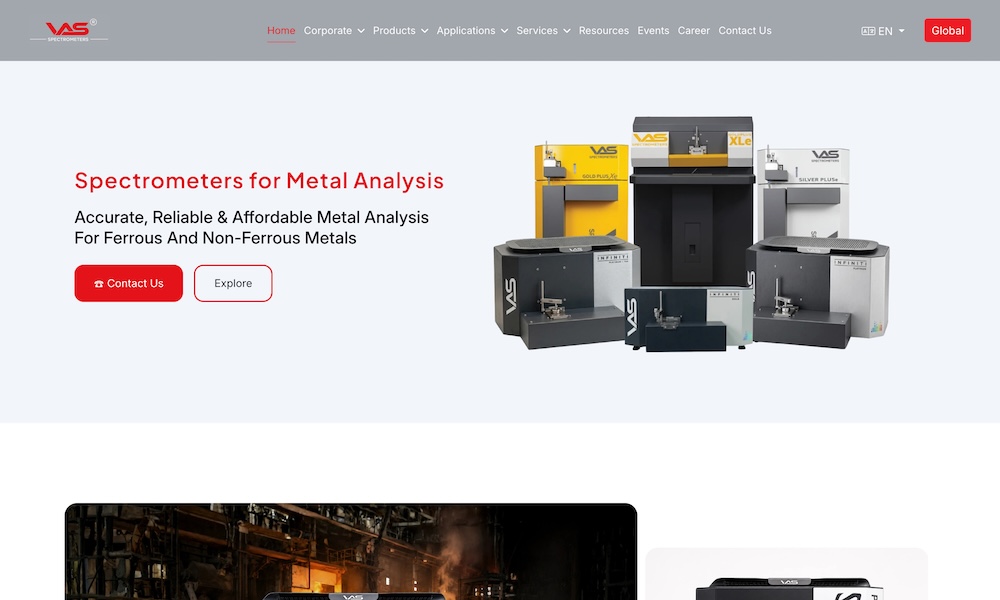Click the phone icon on the hero Contact Us button
Screen dimensions: 1000x600
(x=99, y=284)
